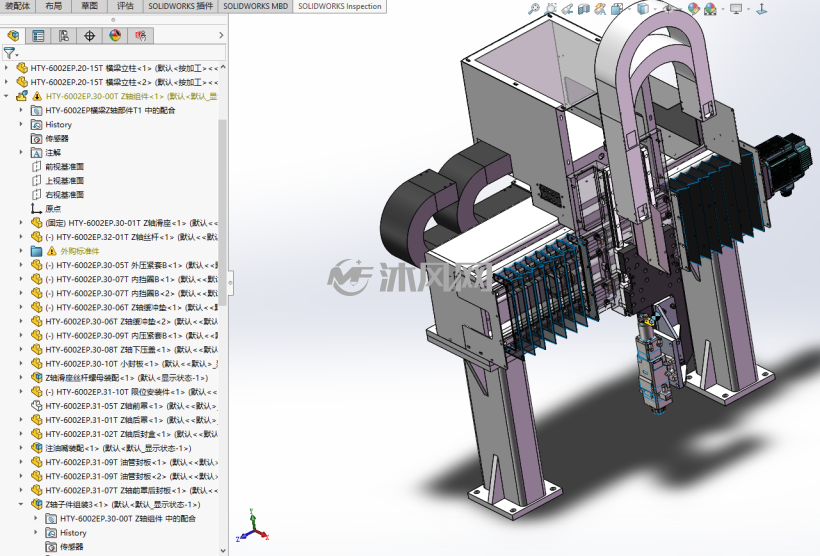
Task: Select HTY-6002EP.30-05T 外压紧套B<1>
Action: (124, 265)
